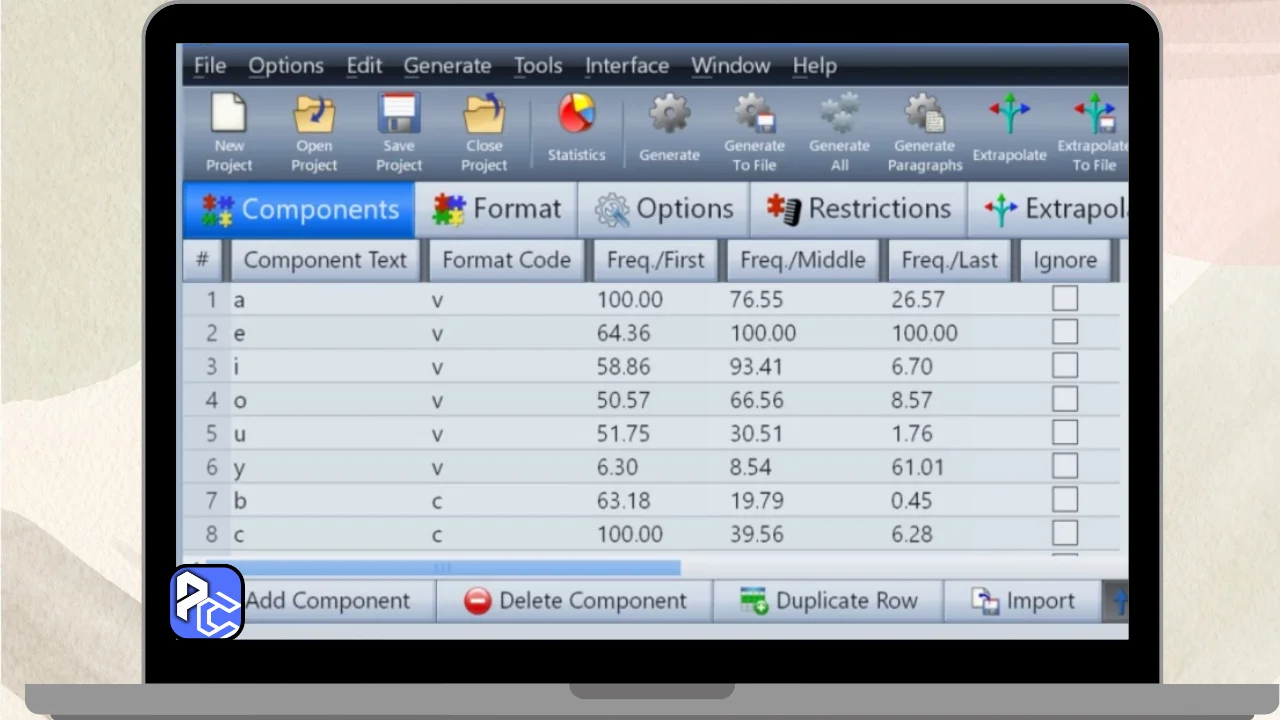Click the Freq./Middle value 19.79
Viewport: 1280px width, 720px height.
tap(756, 500)
